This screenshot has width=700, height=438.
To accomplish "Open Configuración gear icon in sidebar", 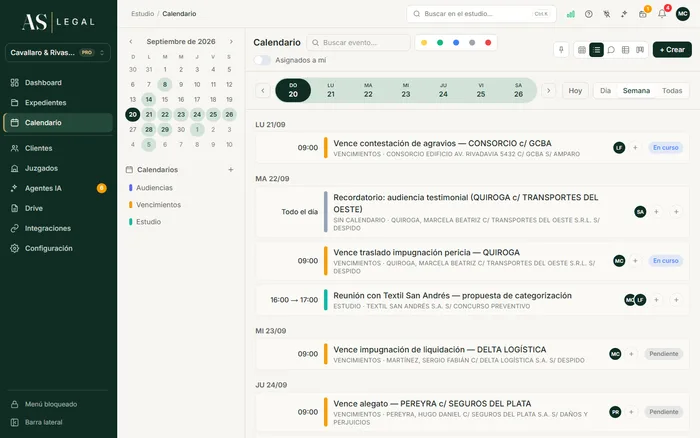I will click(x=15, y=248).
